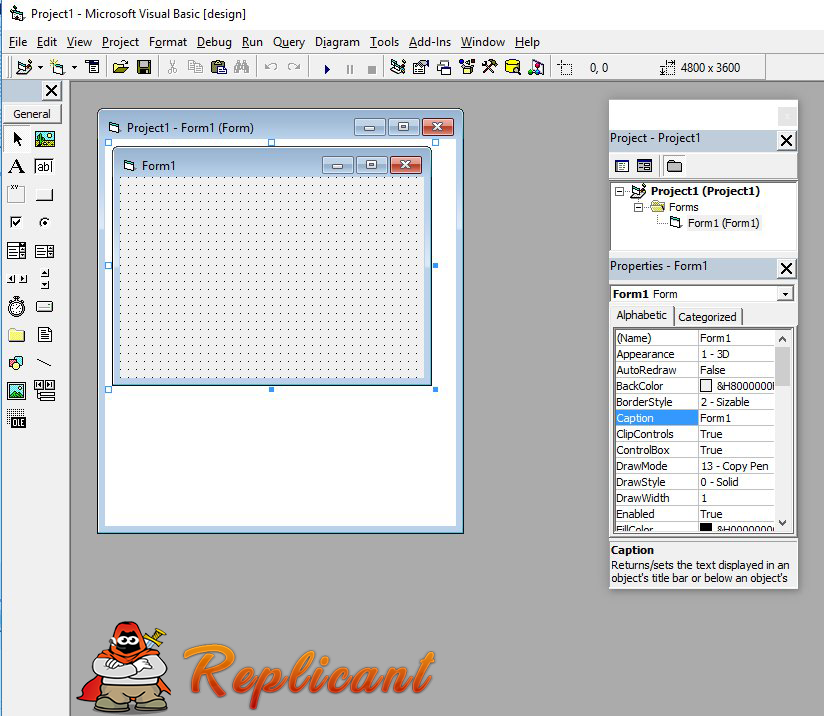Viewport: 824px width, 716px height.
Task: Toggle Folders view in Project panel
Action: [674, 166]
